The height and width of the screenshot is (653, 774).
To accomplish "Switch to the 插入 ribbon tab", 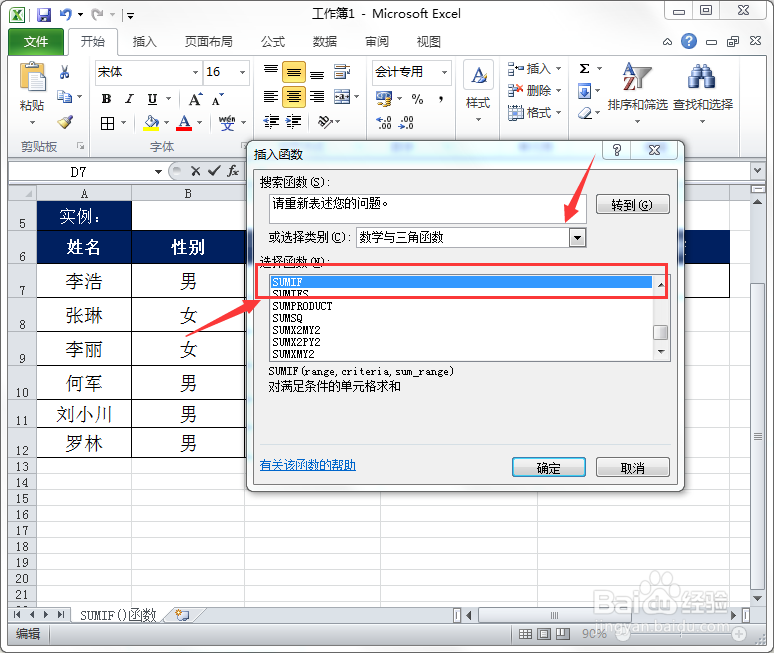I will 144,42.
